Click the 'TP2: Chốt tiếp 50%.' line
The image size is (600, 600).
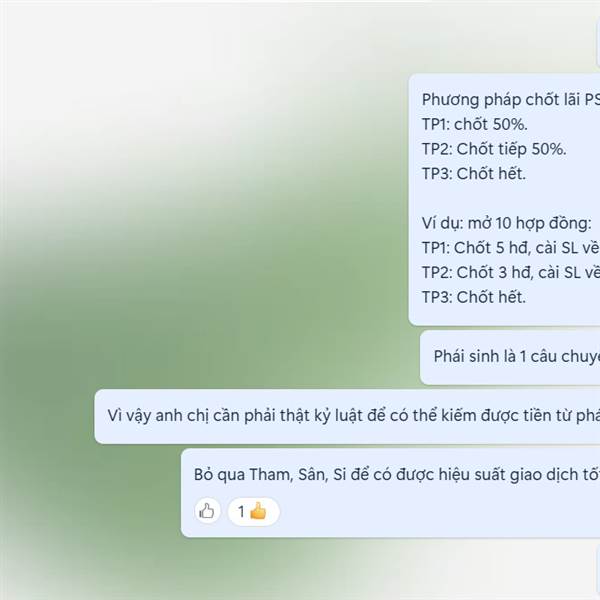(x=494, y=149)
